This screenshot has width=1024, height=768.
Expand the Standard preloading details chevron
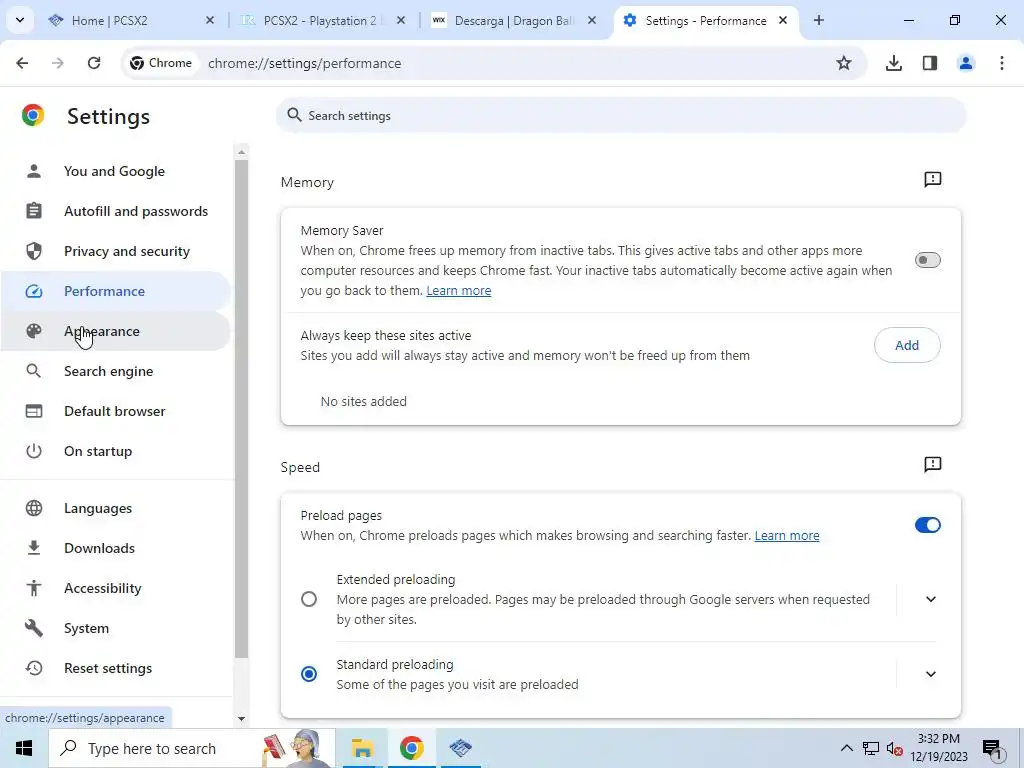tap(931, 673)
